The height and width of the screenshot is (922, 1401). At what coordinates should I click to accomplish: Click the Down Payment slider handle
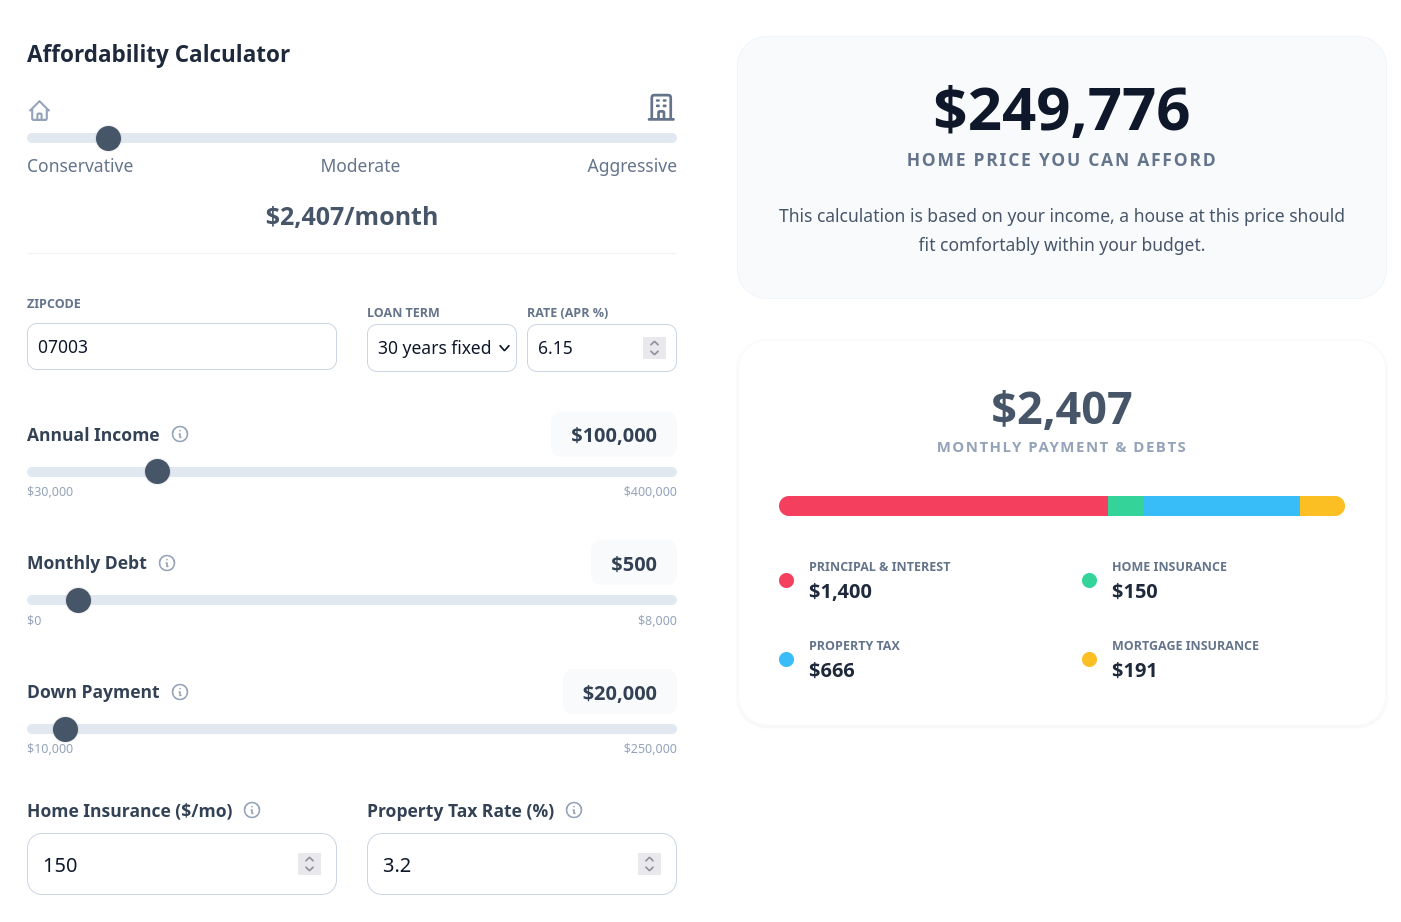point(65,729)
